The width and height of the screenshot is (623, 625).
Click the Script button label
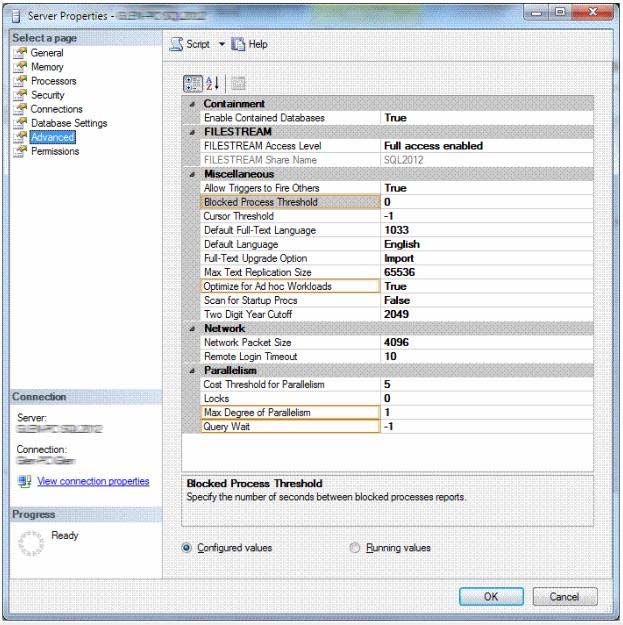[x=198, y=44]
